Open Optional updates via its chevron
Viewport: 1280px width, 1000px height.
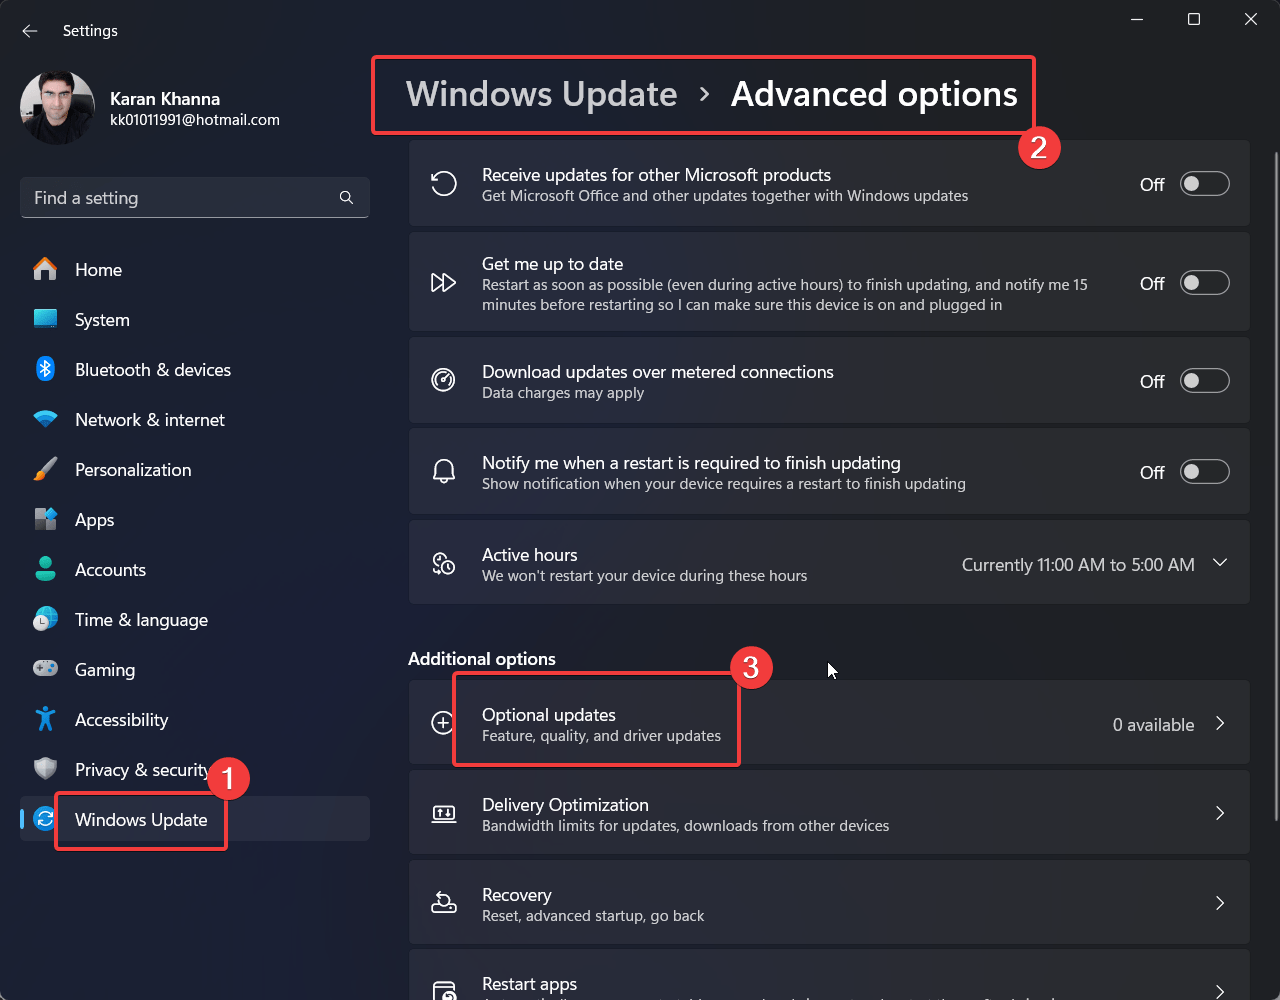1220,724
